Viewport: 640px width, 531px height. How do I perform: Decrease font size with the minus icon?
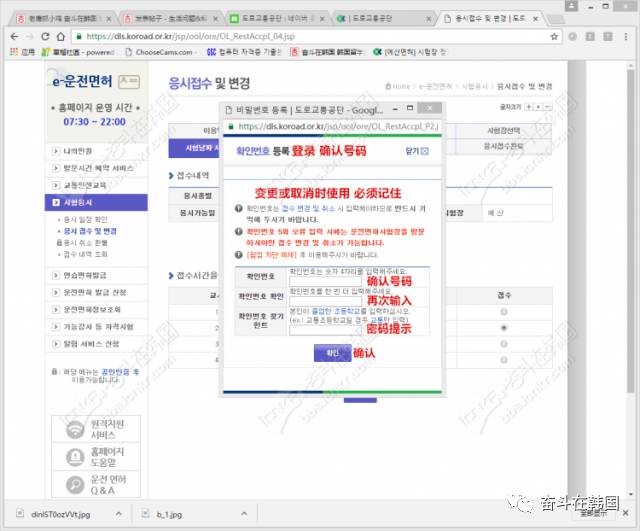[548, 107]
